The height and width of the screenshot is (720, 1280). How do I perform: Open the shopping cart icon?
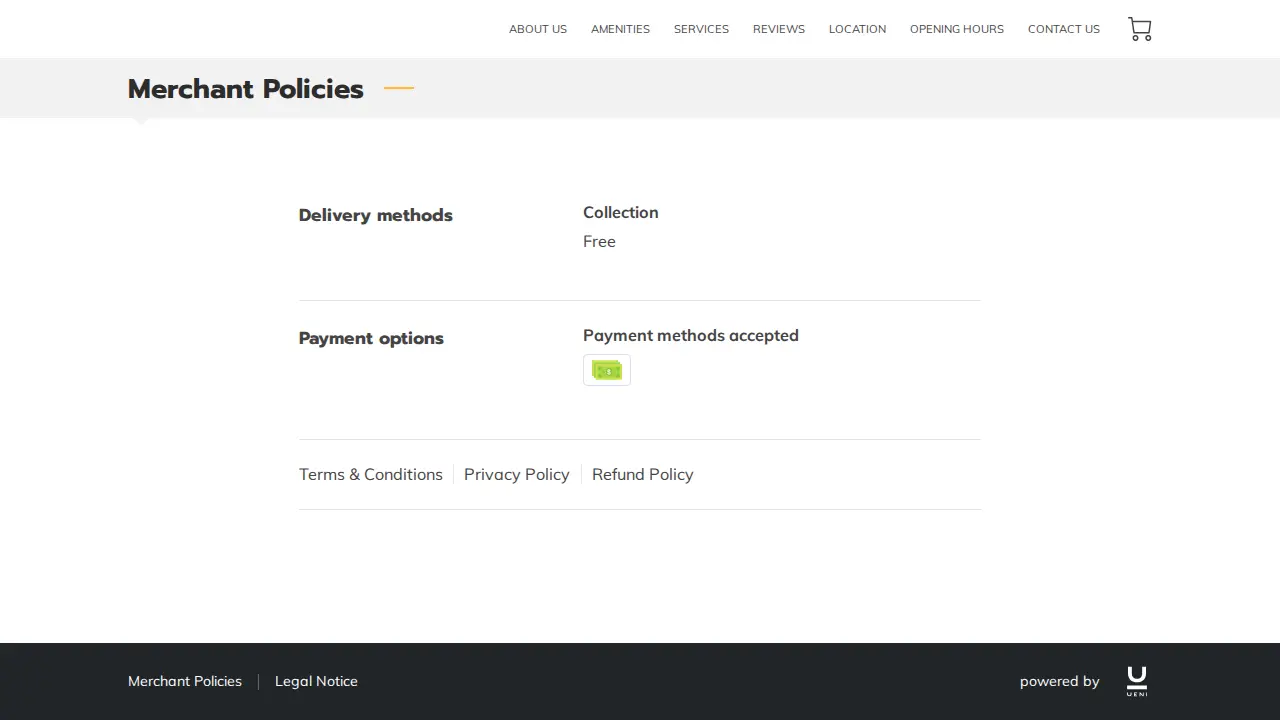point(1139,29)
